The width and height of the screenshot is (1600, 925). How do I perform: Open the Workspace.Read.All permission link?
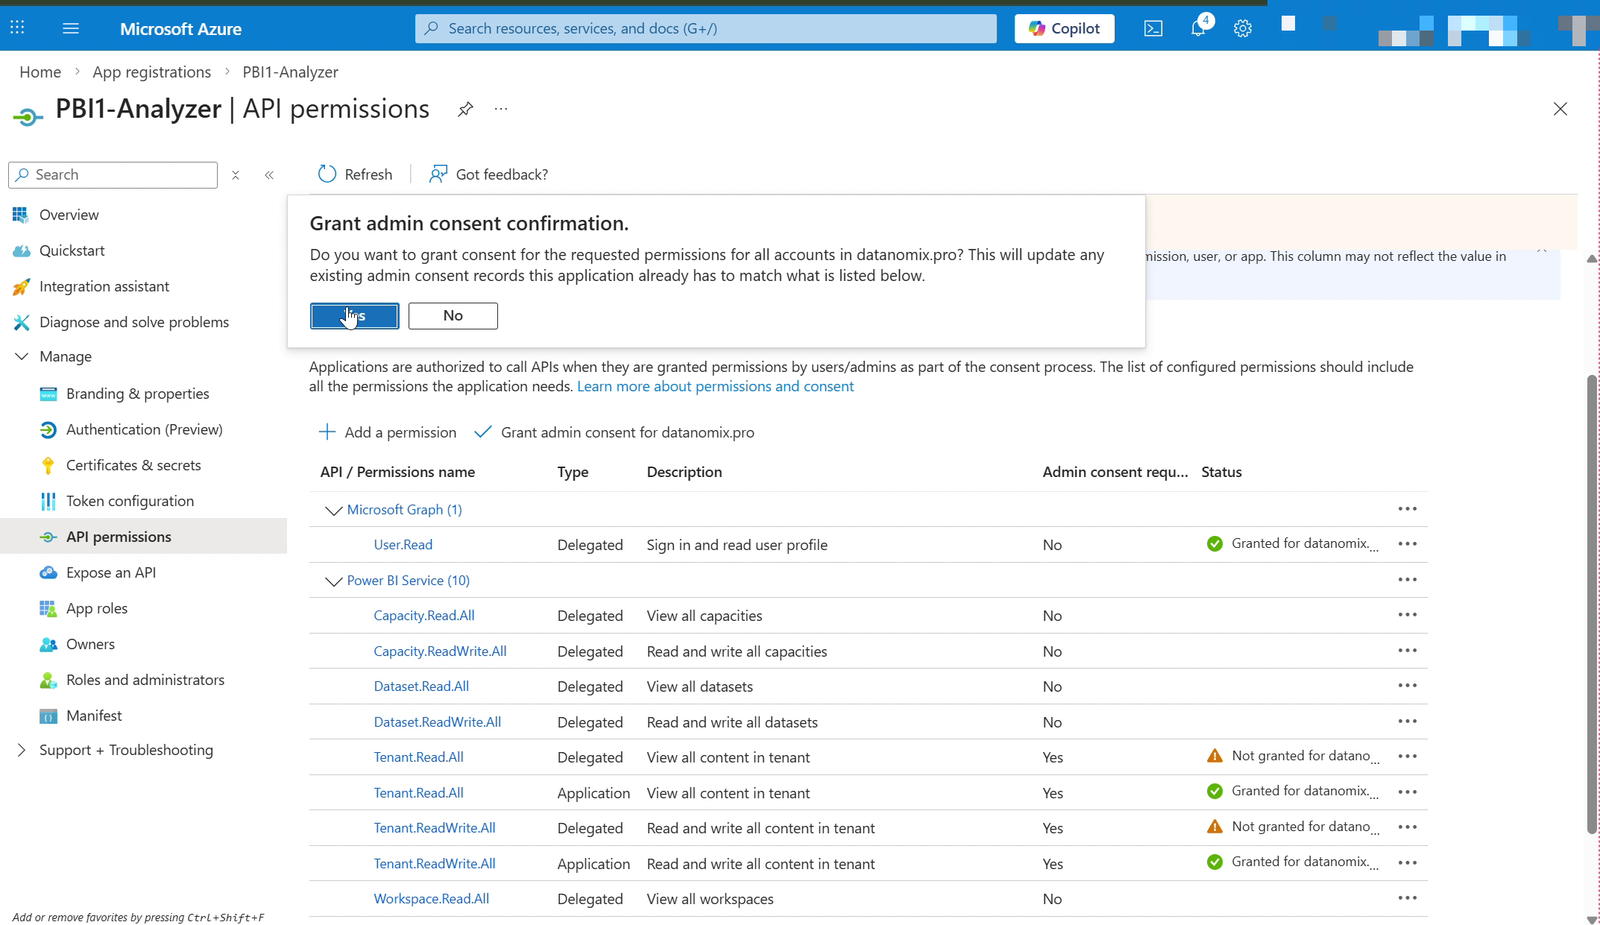[431, 899]
